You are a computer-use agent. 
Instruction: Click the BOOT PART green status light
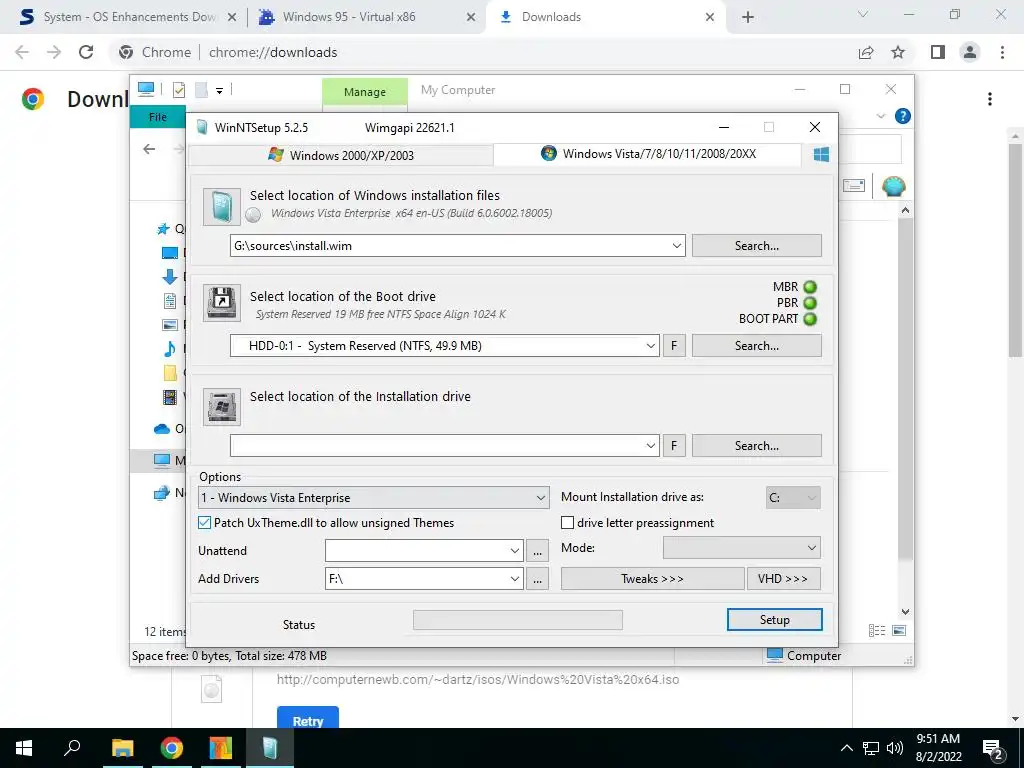[810, 319]
